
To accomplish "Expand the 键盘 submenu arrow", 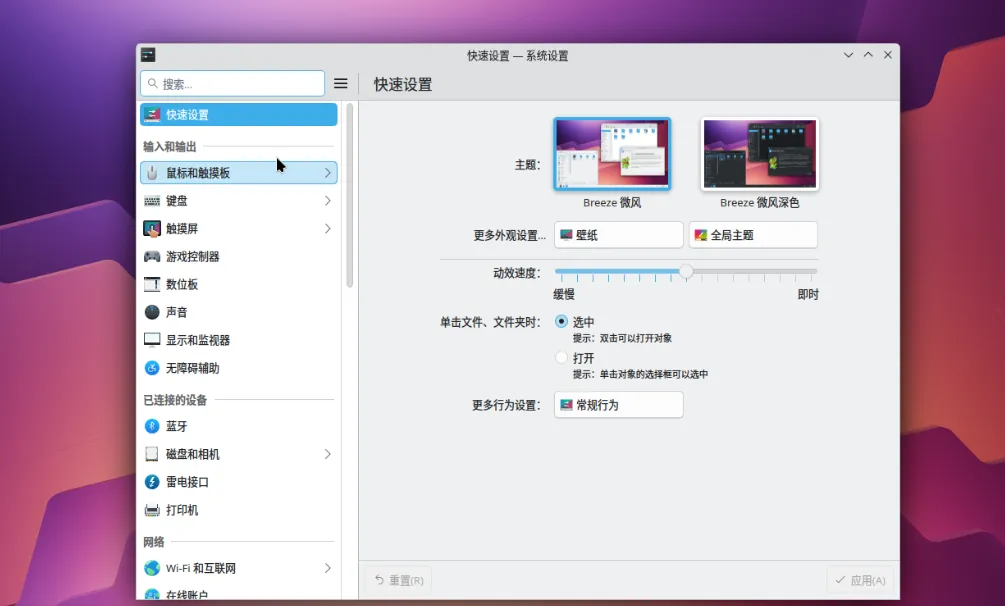I will point(327,201).
